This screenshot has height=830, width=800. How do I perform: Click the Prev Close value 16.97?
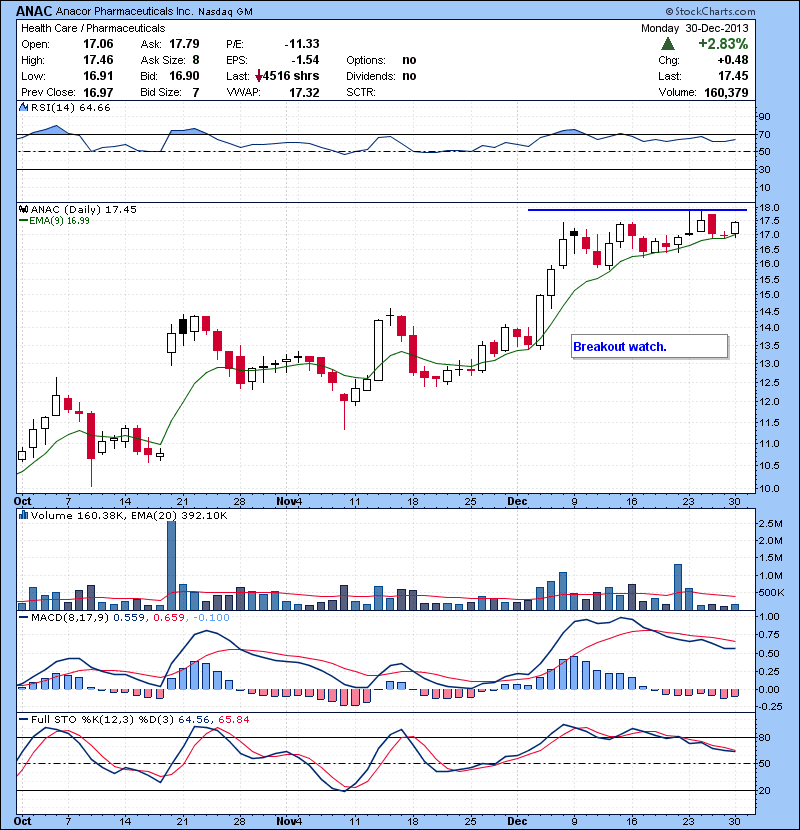(x=98, y=93)
